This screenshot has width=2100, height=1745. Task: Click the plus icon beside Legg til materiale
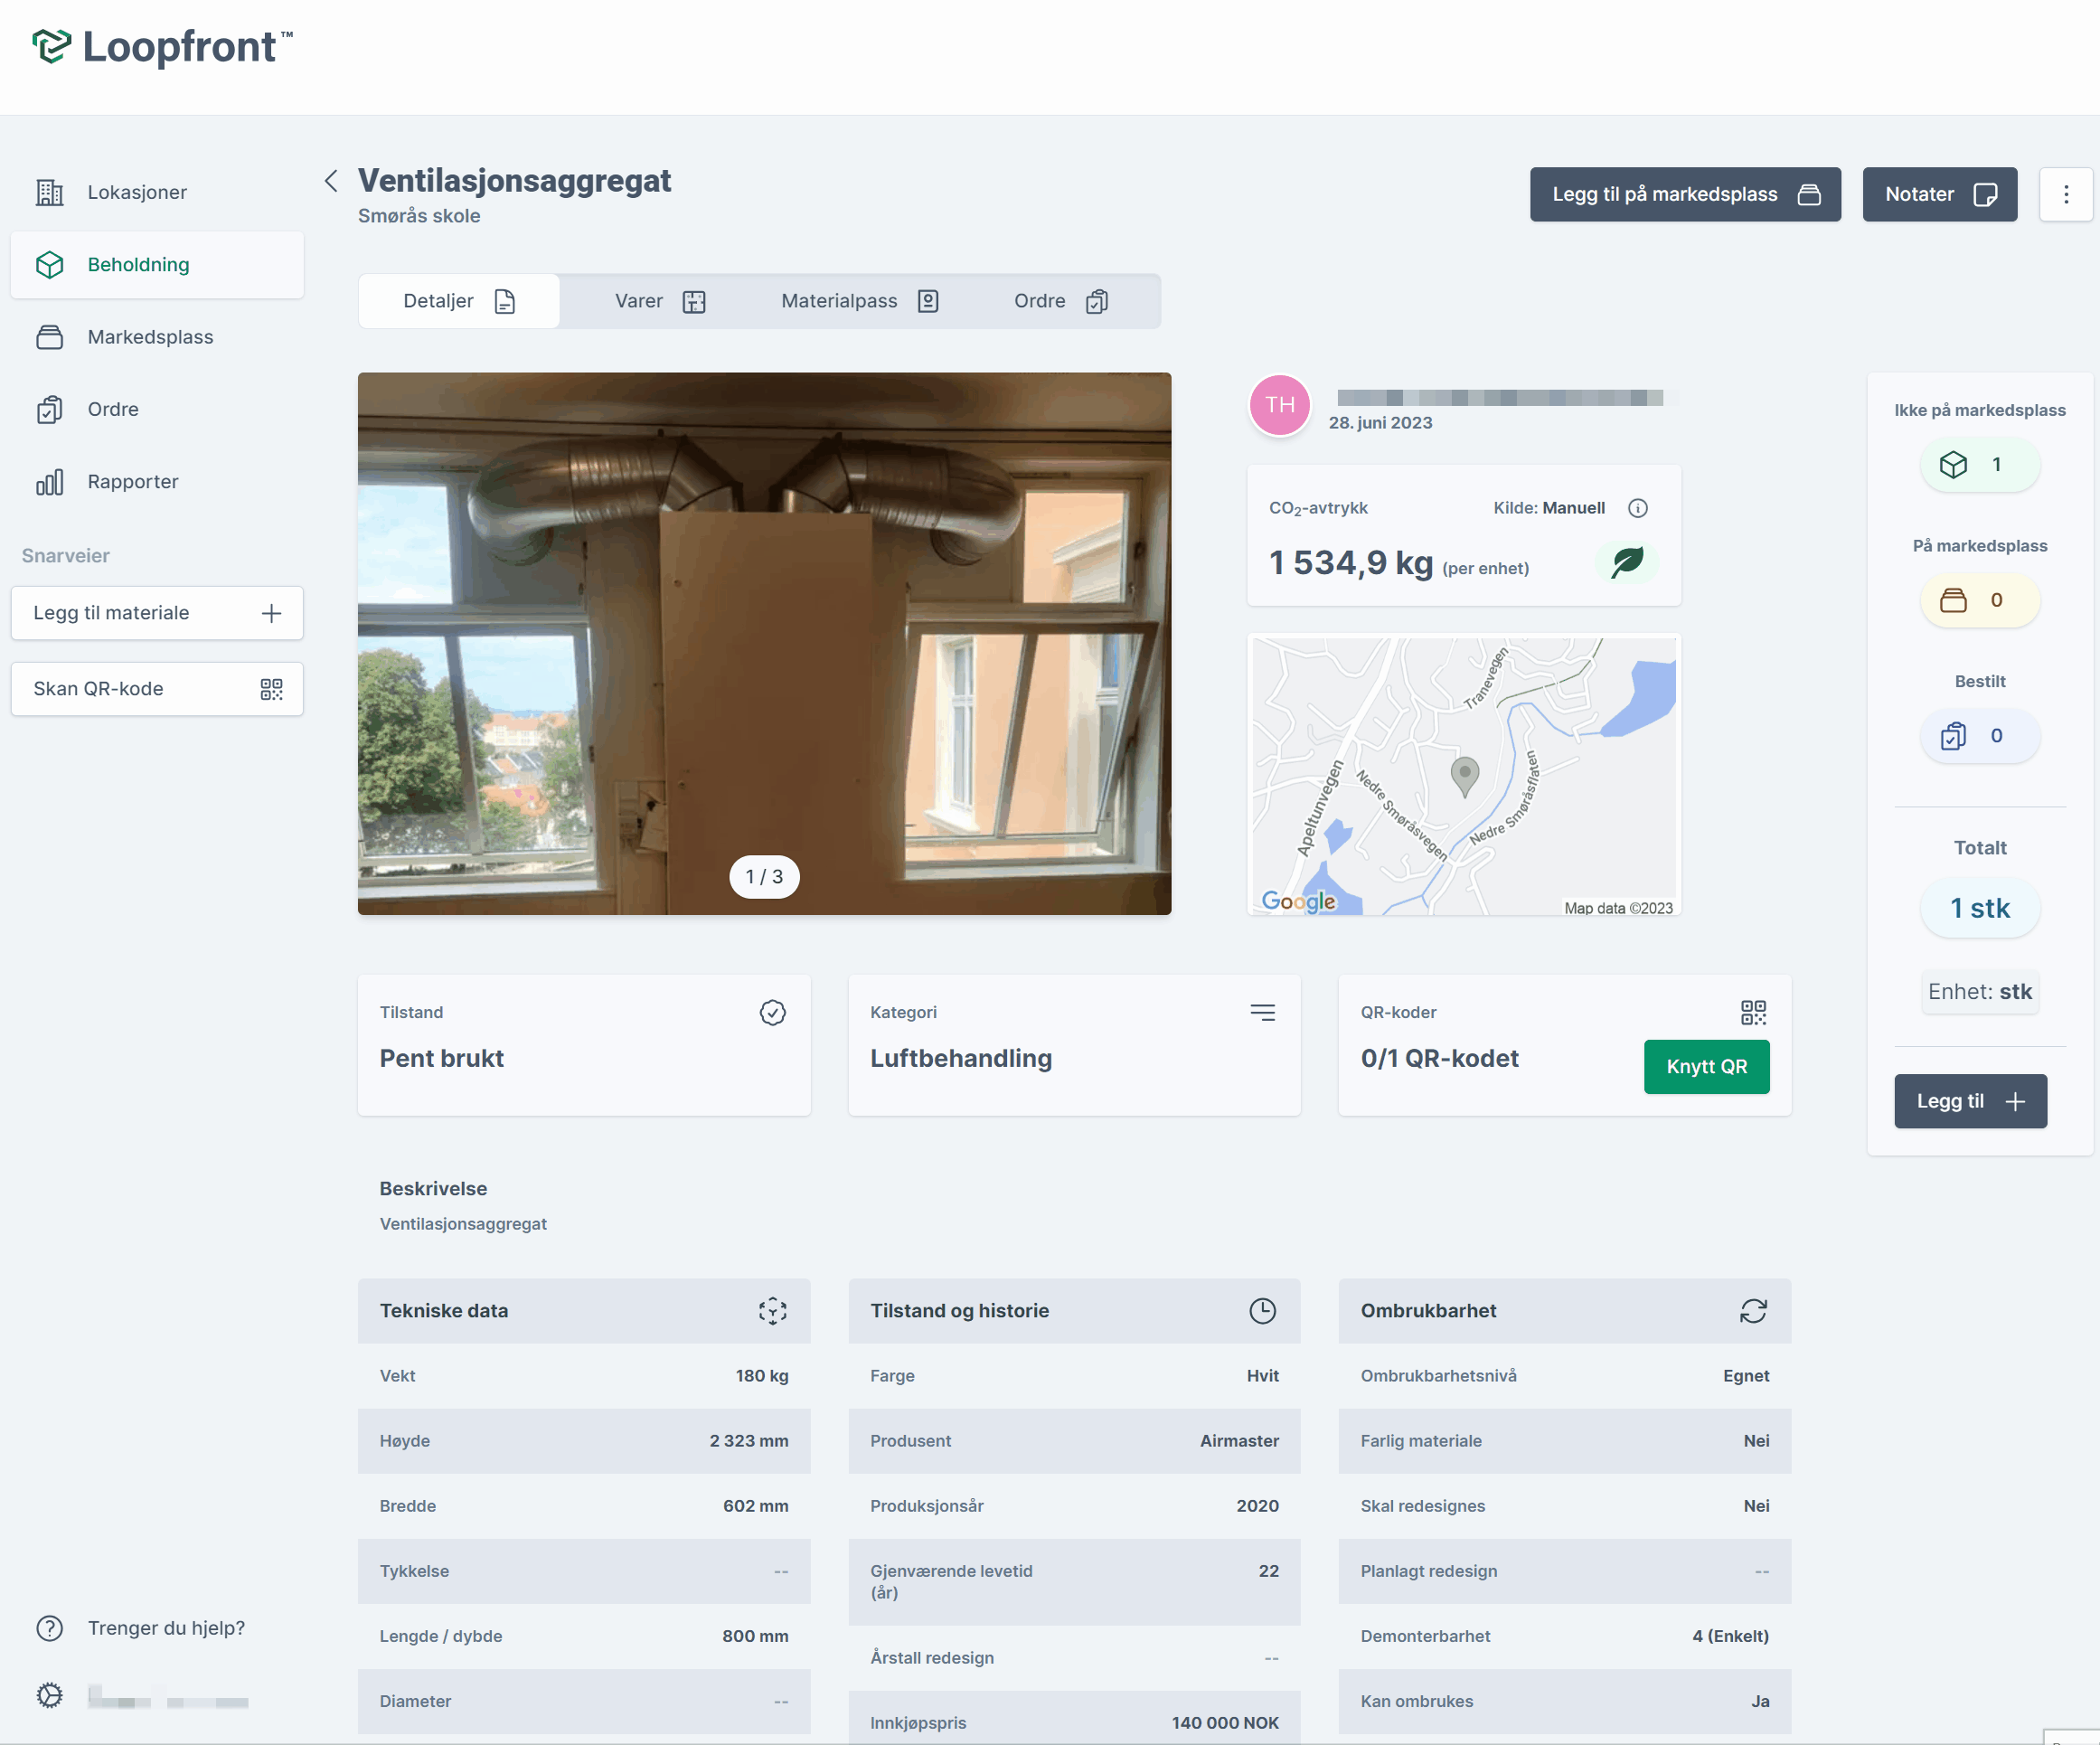[x=271, y=613]
